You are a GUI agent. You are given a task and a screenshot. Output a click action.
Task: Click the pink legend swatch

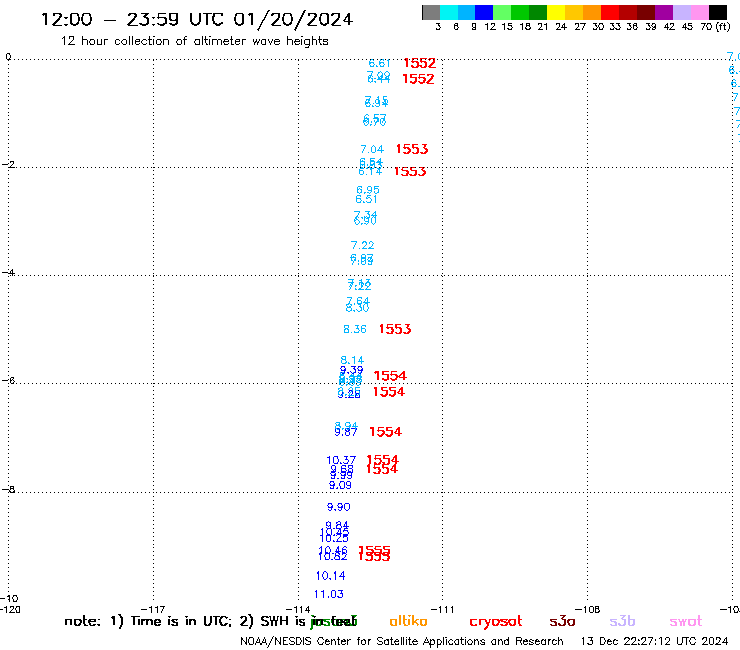[x=700, y=12]
